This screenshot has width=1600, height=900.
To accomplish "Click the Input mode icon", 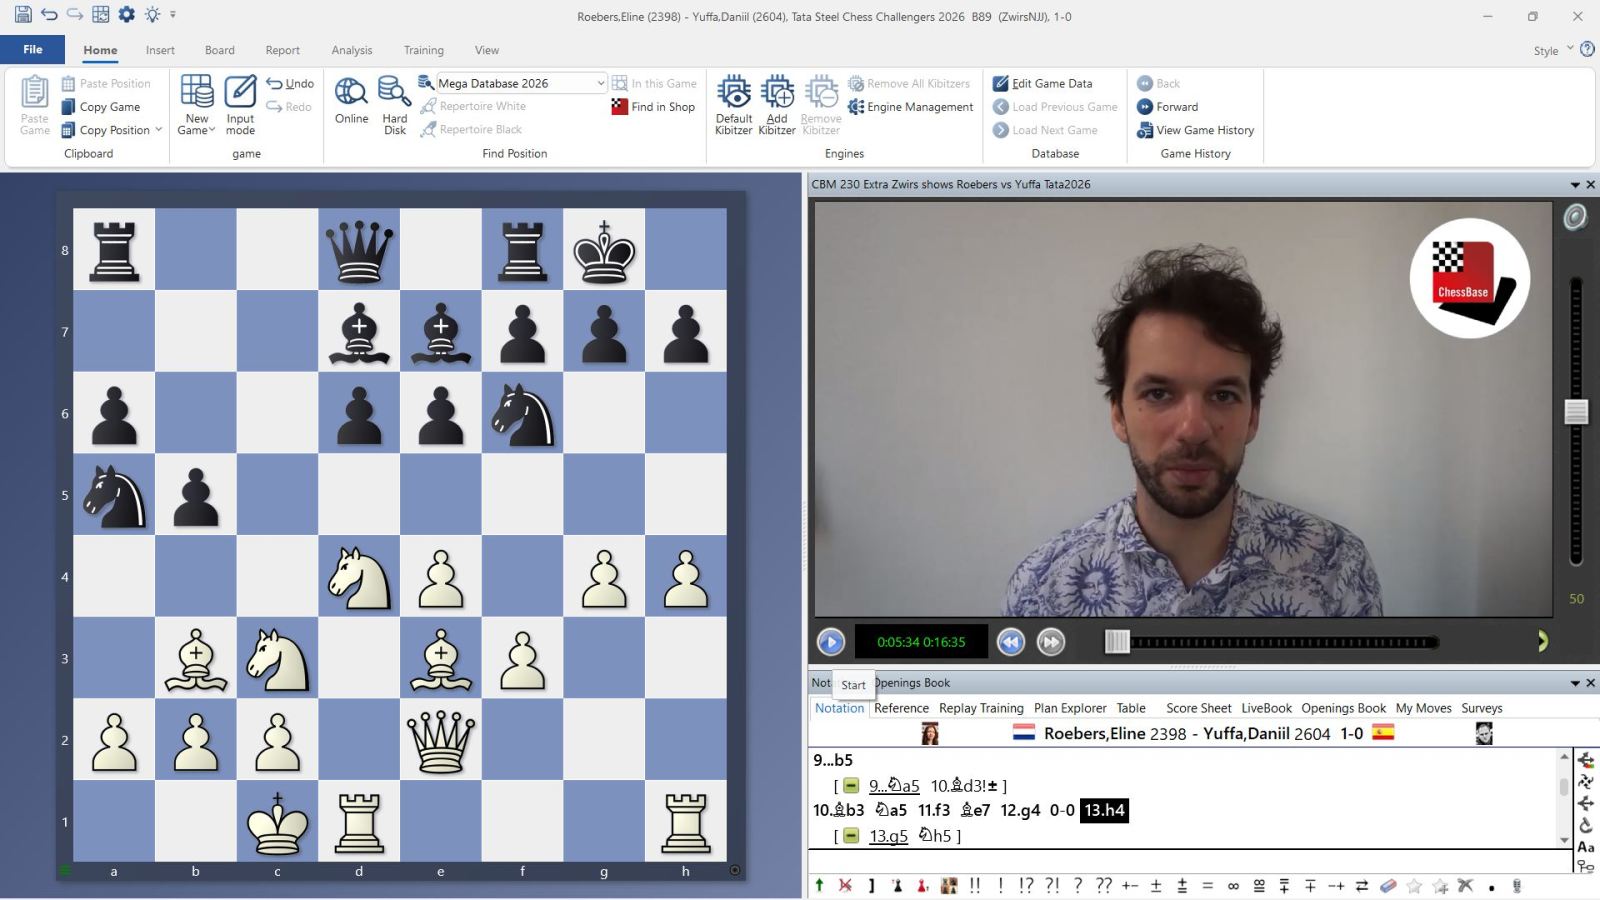I will [240, 93].
